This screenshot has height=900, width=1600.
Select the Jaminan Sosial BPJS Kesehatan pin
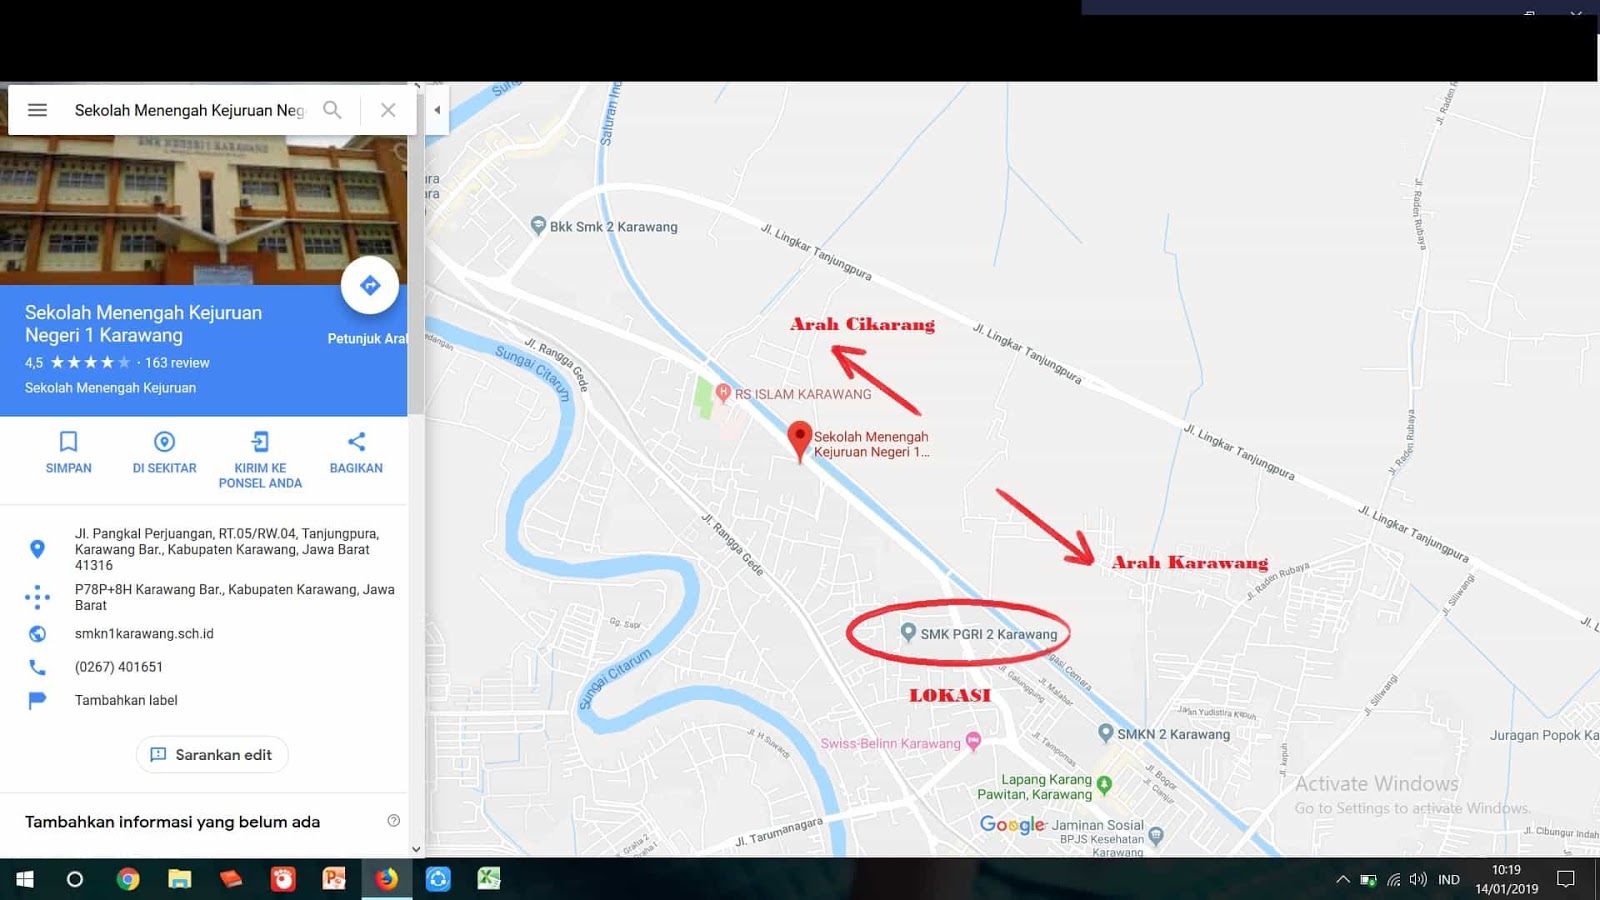pos(1156,835)
